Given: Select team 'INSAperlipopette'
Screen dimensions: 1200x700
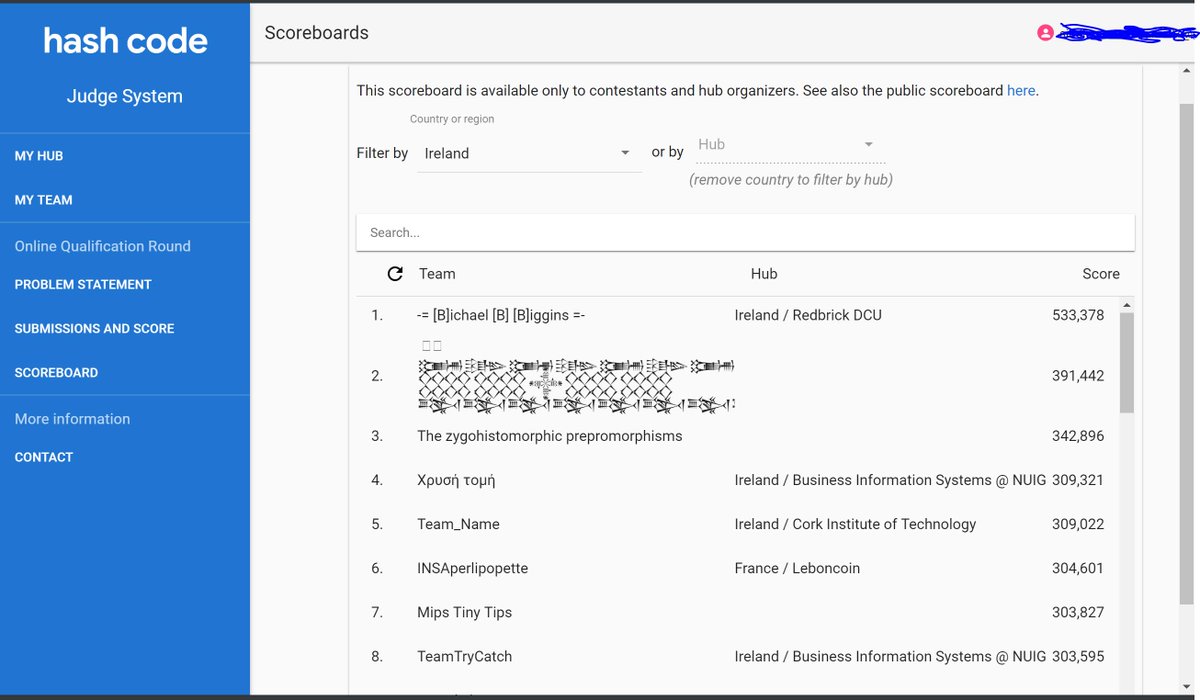Looking at the screenshot, I should tap(472, 568).
